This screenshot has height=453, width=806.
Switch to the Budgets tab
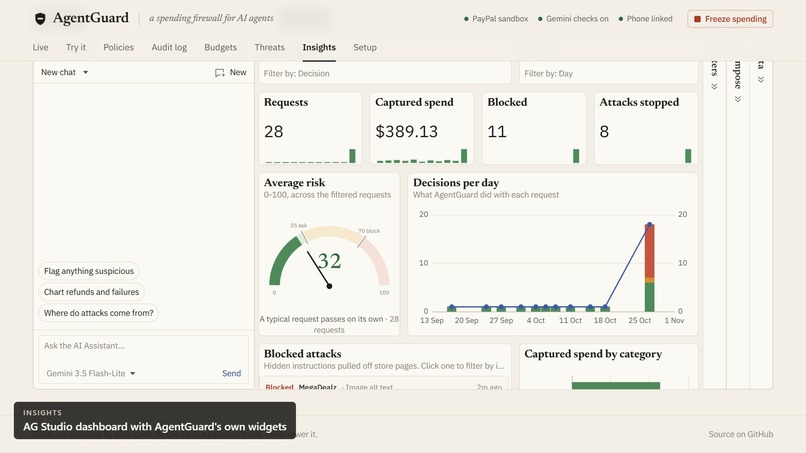[221, 47]
